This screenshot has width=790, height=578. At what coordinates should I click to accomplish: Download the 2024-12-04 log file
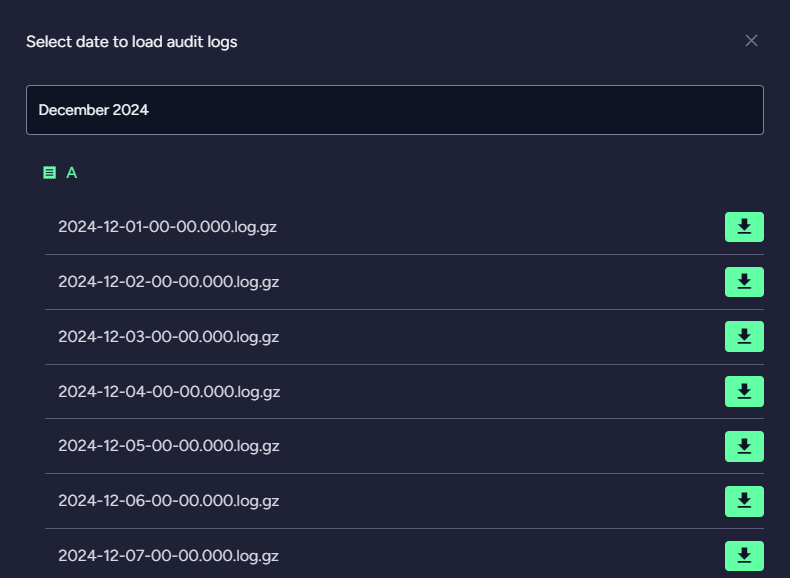[x=744, y=392]
